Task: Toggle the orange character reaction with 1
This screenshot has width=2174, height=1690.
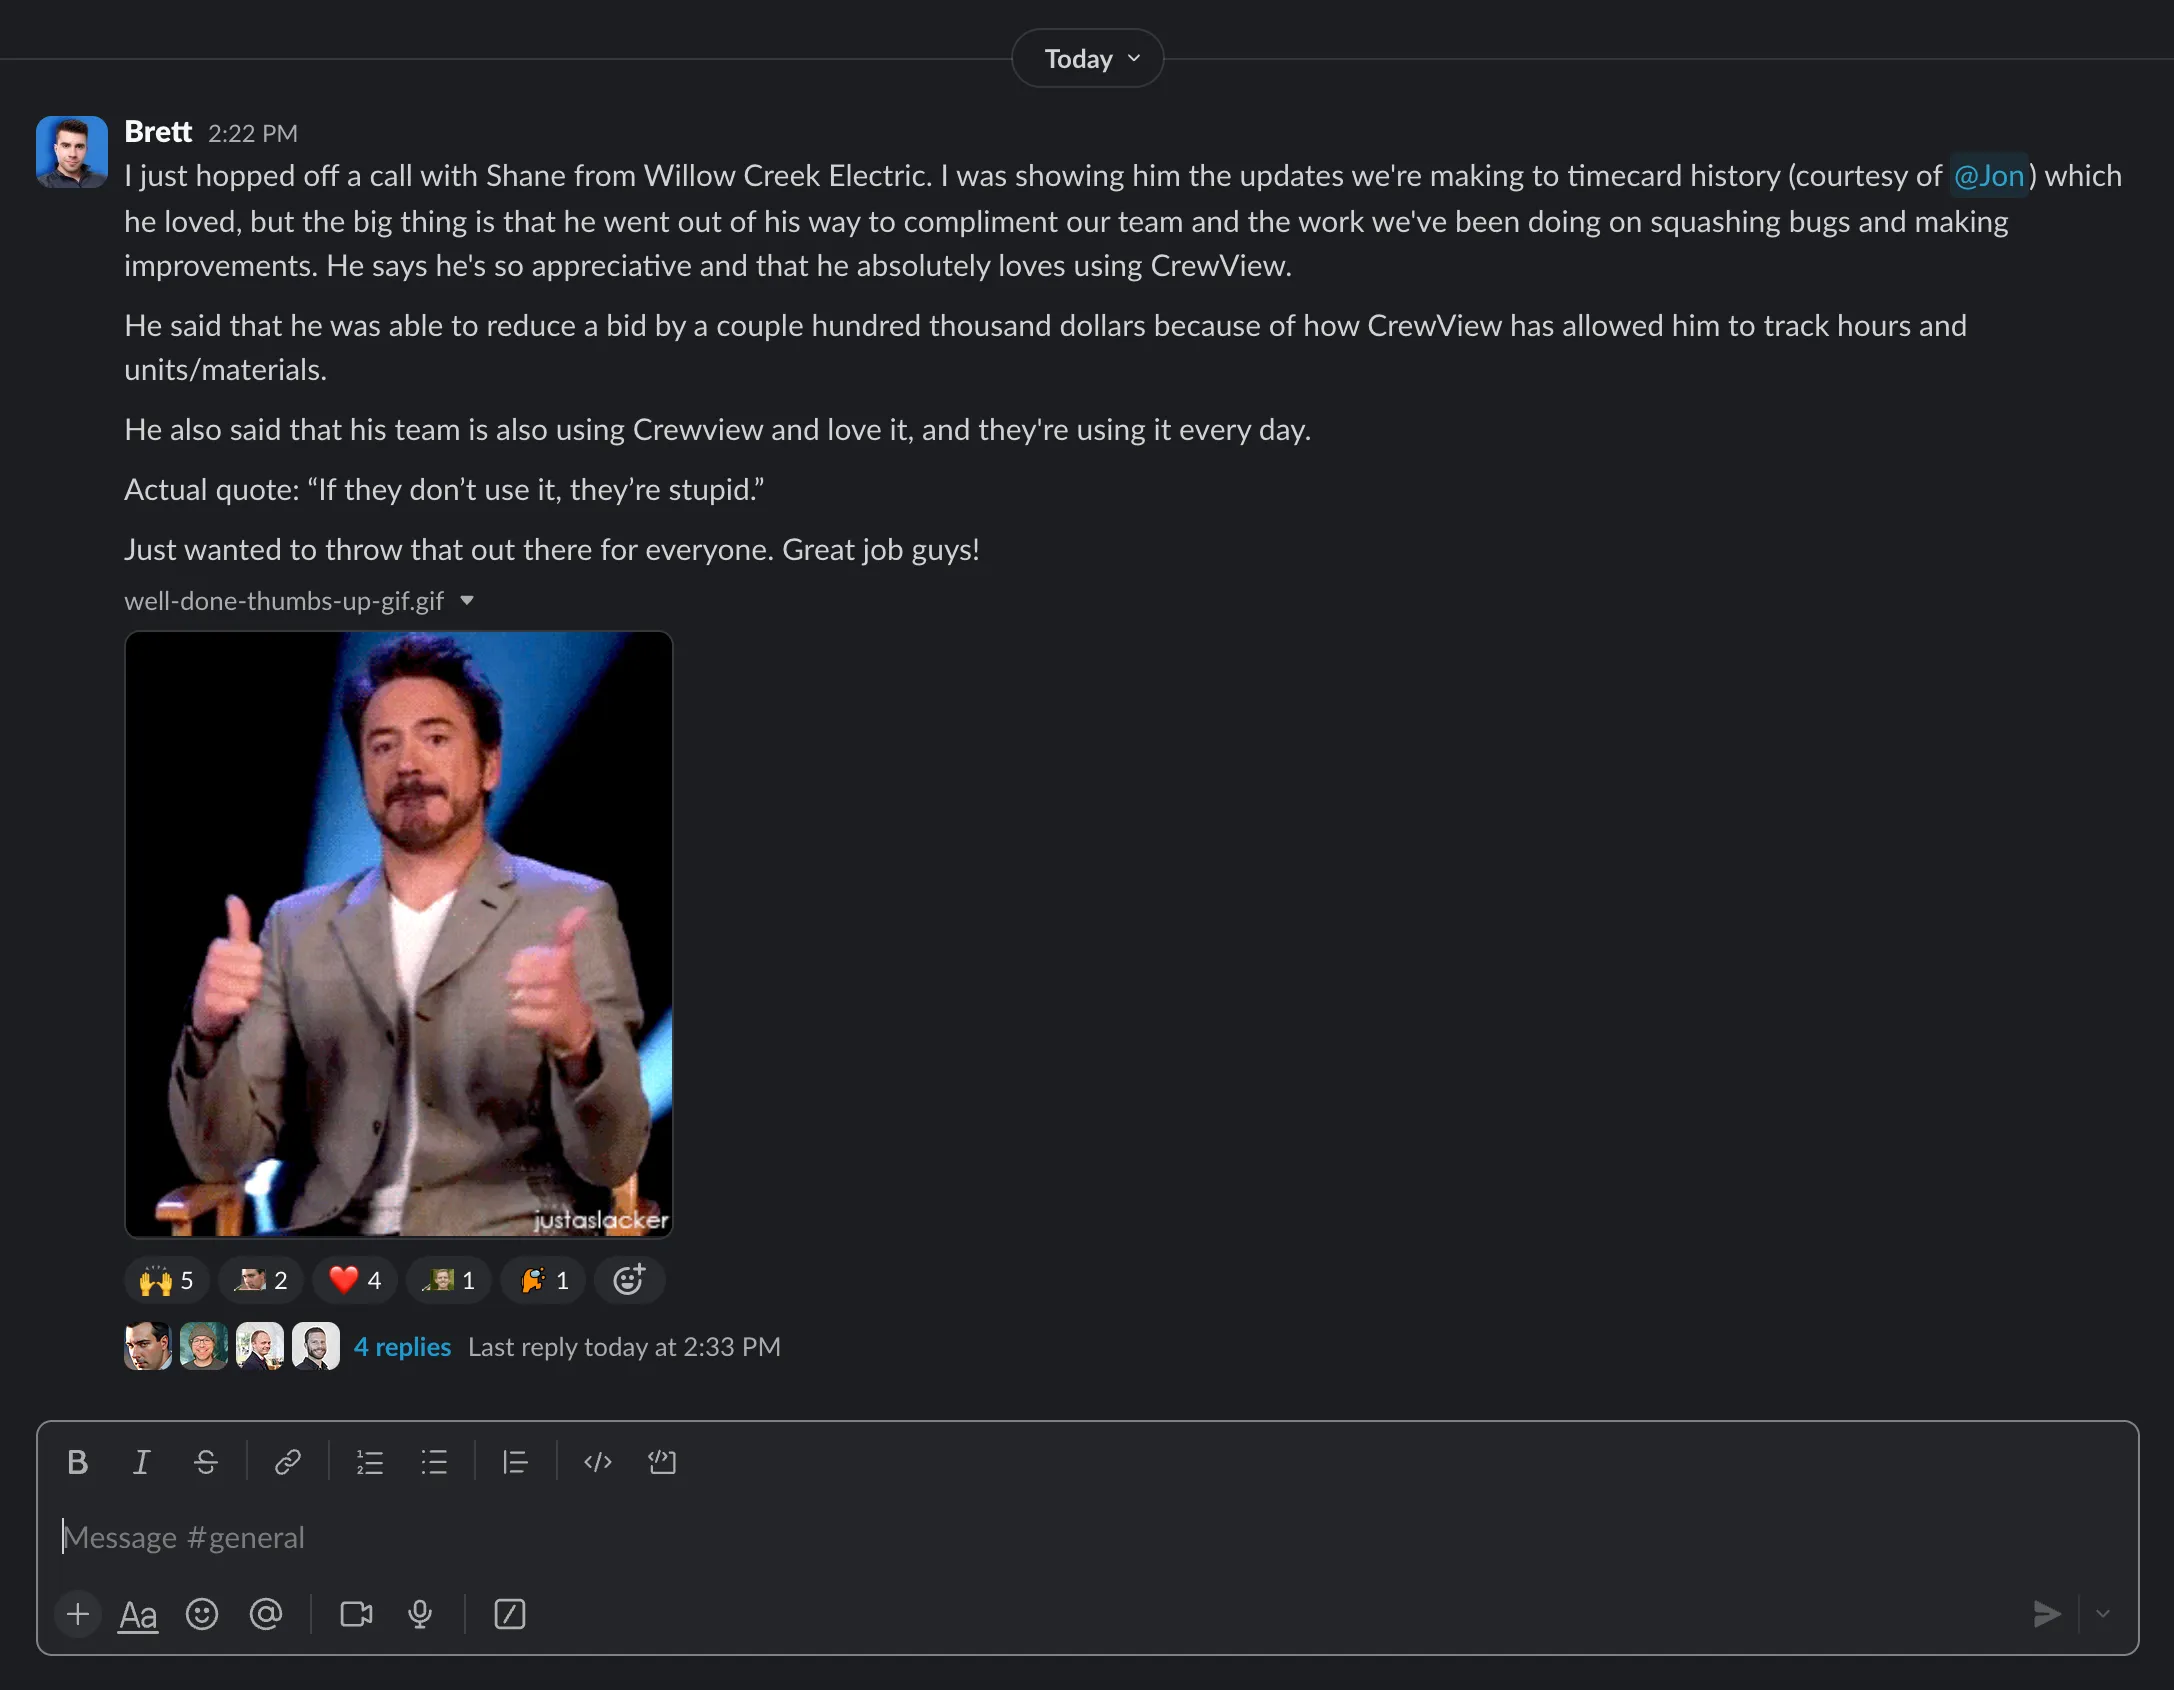Action: [x=543, y=1280]
